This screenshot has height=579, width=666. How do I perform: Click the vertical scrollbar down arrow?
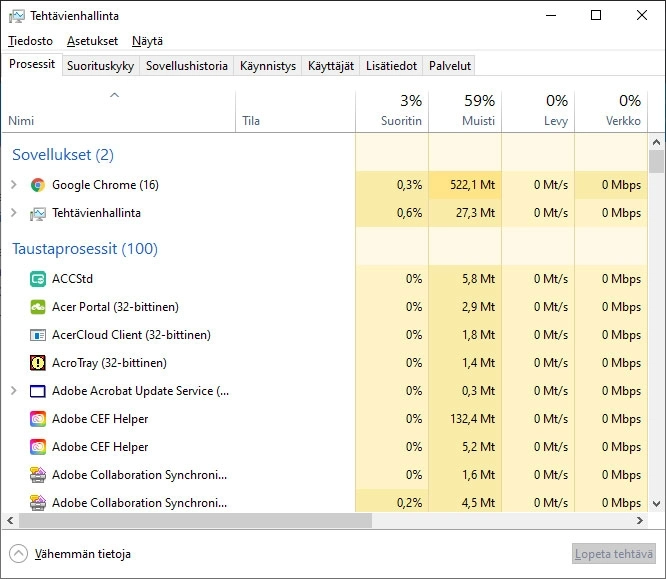[x=656, y=504]
